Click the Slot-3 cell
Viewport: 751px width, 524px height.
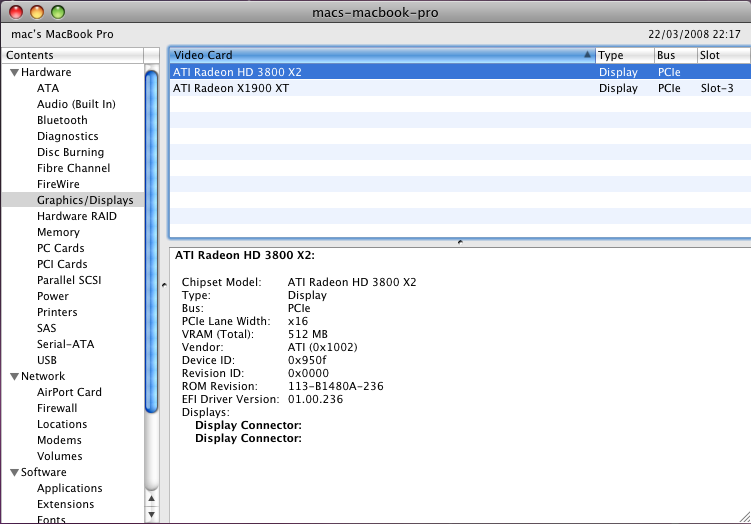coord(717,88)
